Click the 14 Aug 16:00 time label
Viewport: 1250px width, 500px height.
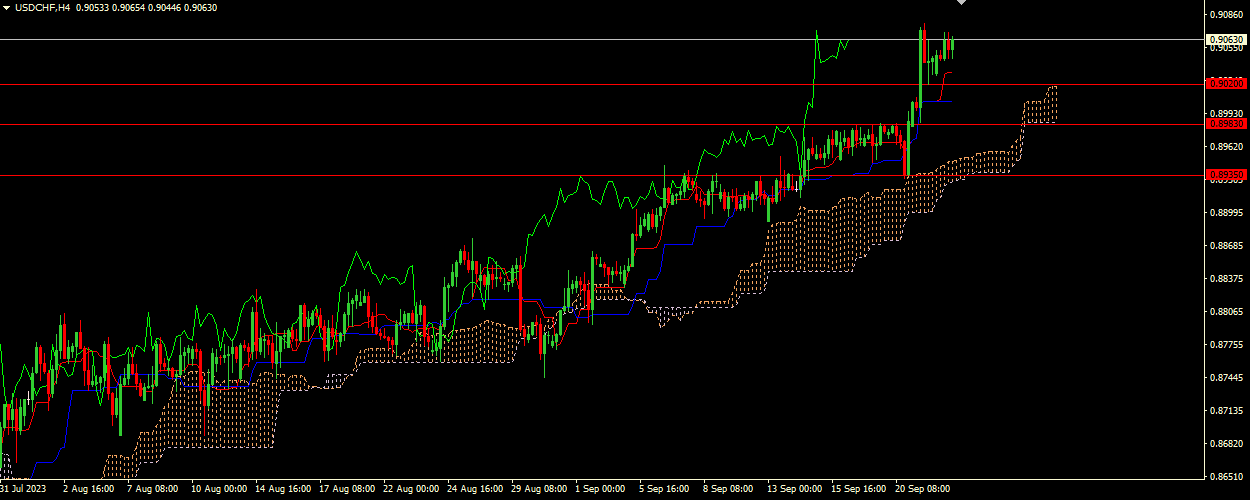point(284,490)
